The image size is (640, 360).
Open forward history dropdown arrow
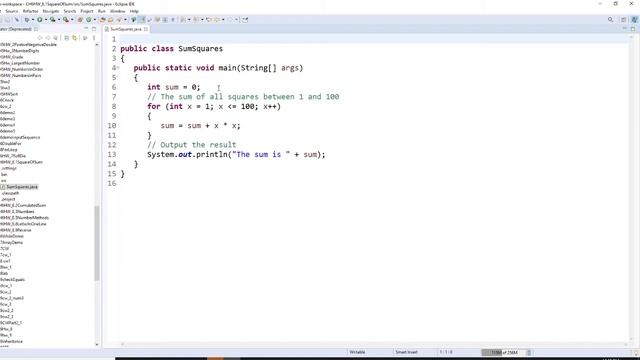point(236,20)
